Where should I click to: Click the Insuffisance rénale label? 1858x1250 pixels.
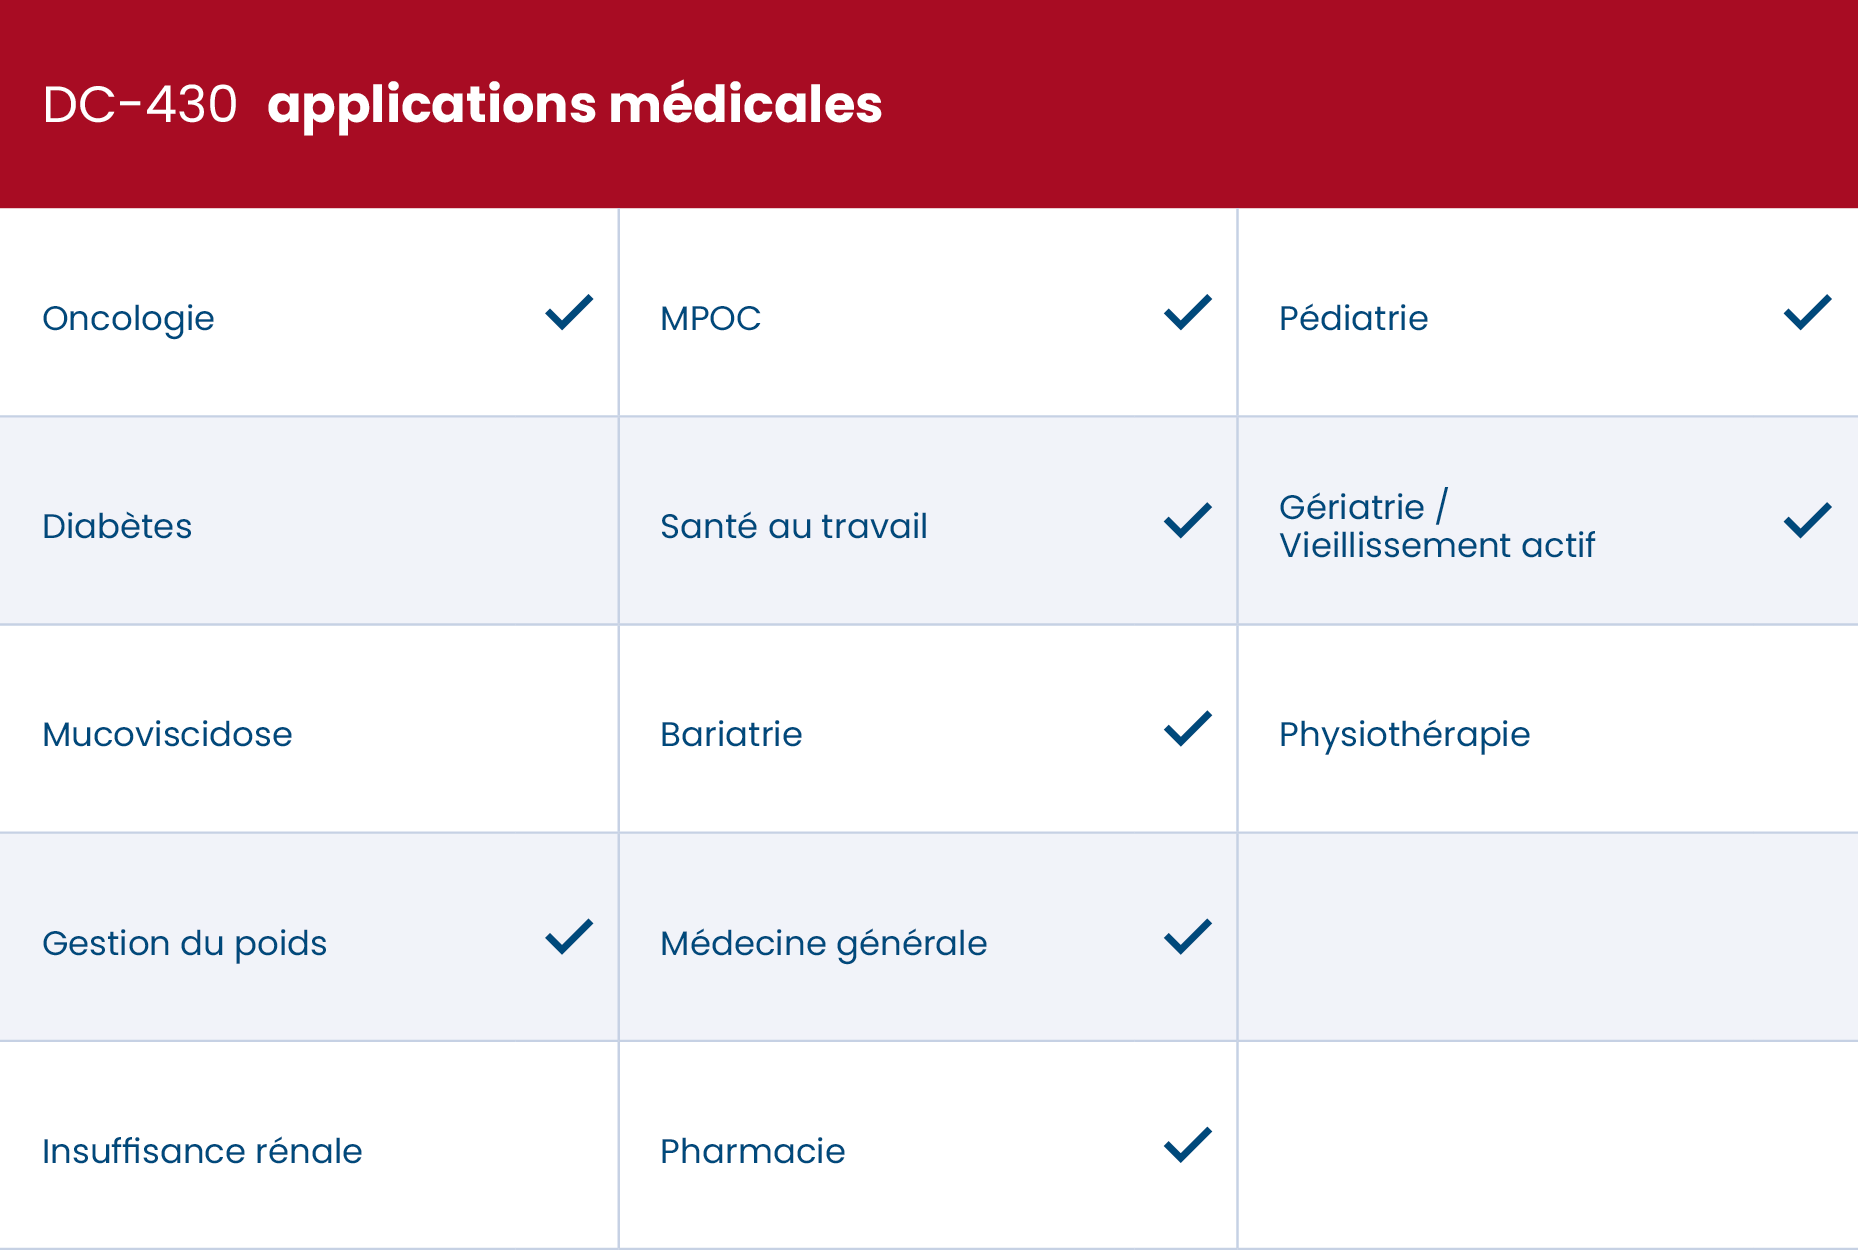pyautogui.click(x=202, y=1151)
